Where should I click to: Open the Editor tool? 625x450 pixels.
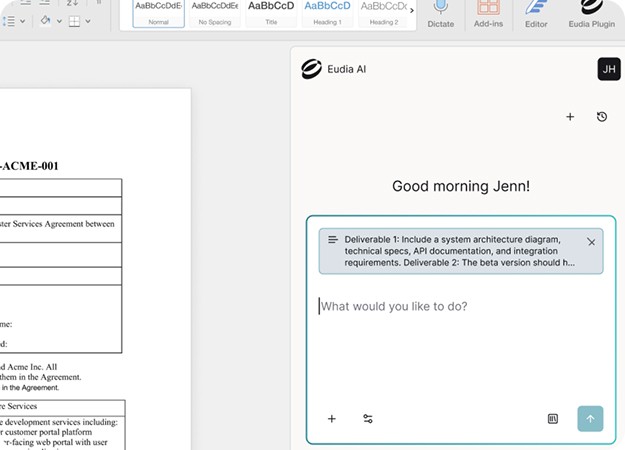(536, 14)
